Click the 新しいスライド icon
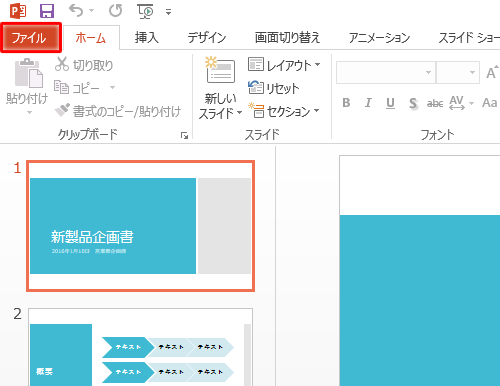Screen dimensions: 500x386 tap(220, 70)
